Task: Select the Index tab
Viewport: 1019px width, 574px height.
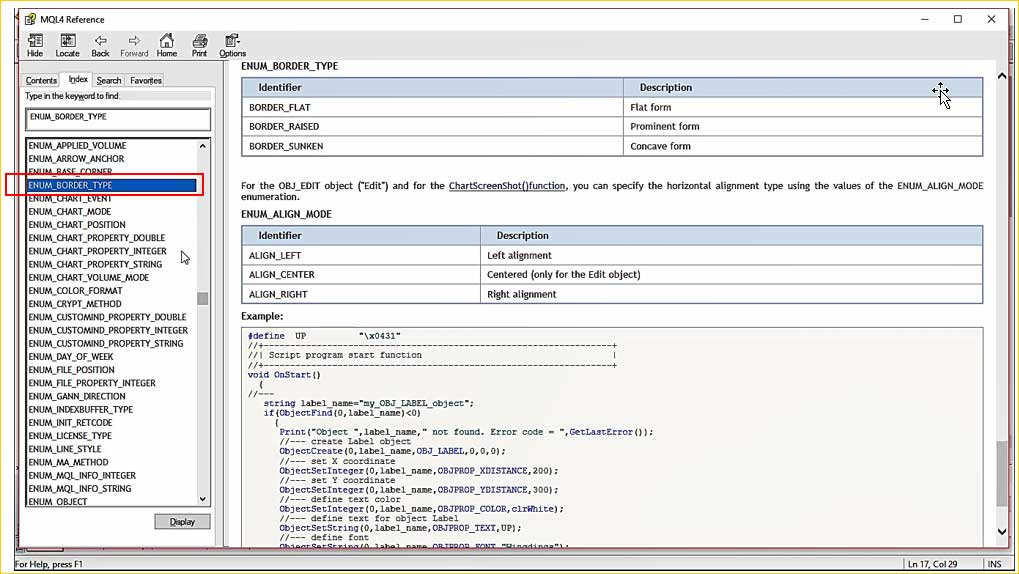Action: [78, 79]
